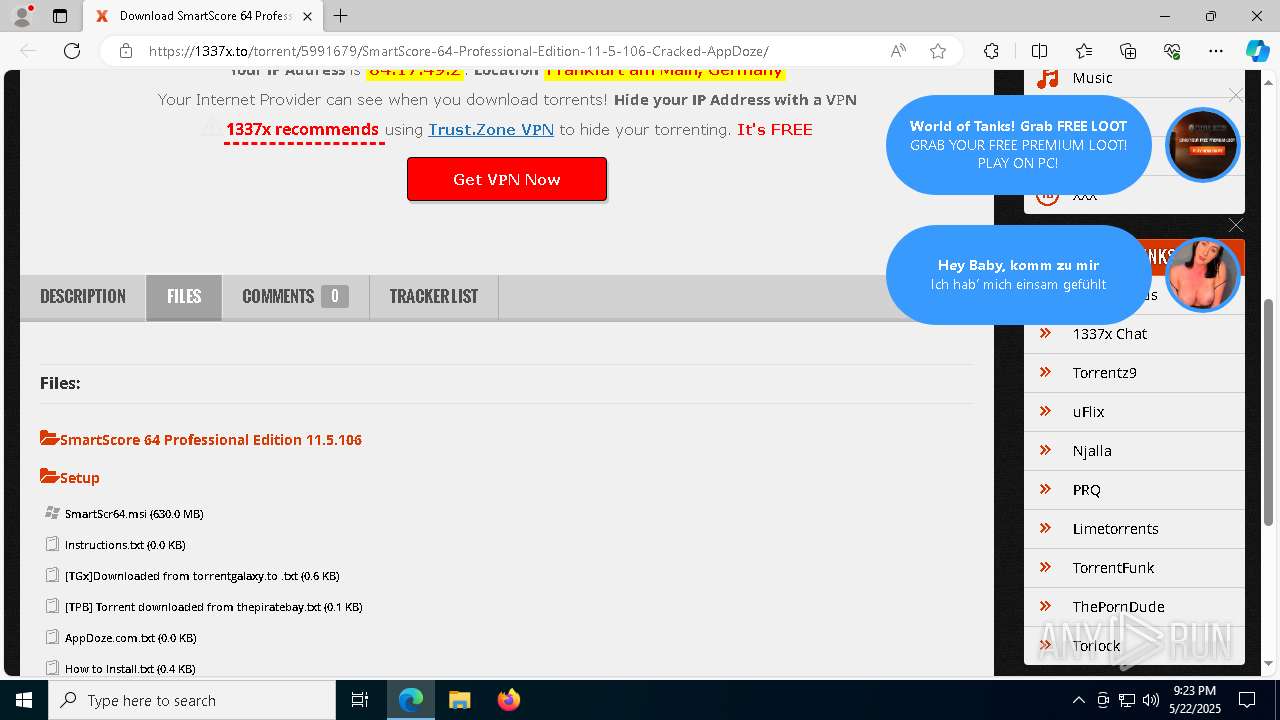Viewport: 1280px width, 720px height.
Task: Refresh the current page
Action: click(x=72, y=51)
